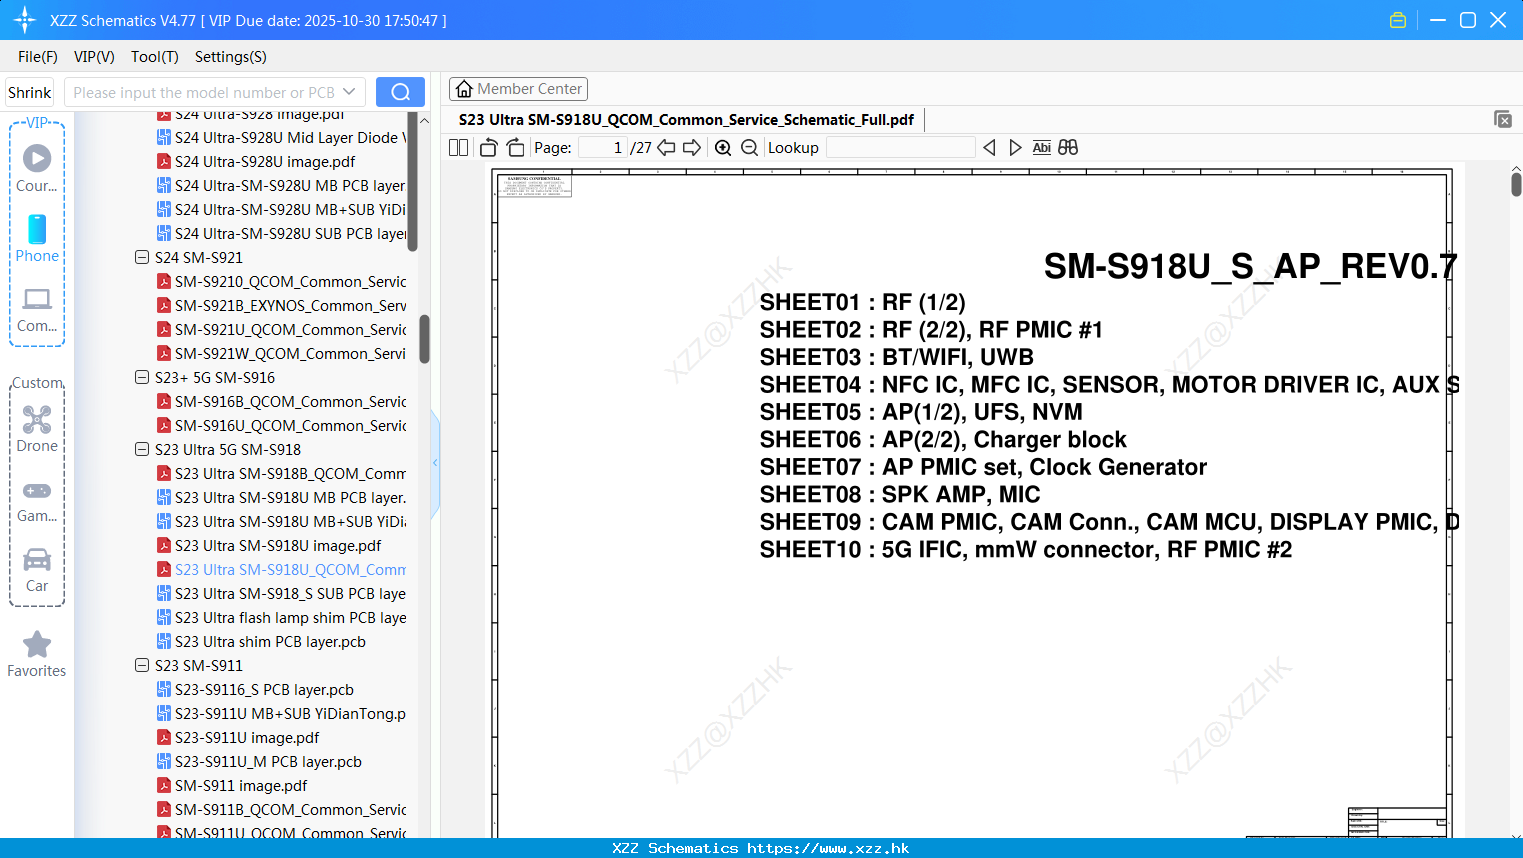Click the binoculars search icon
Screen dimensions: 1523x858
[1068, 148]
